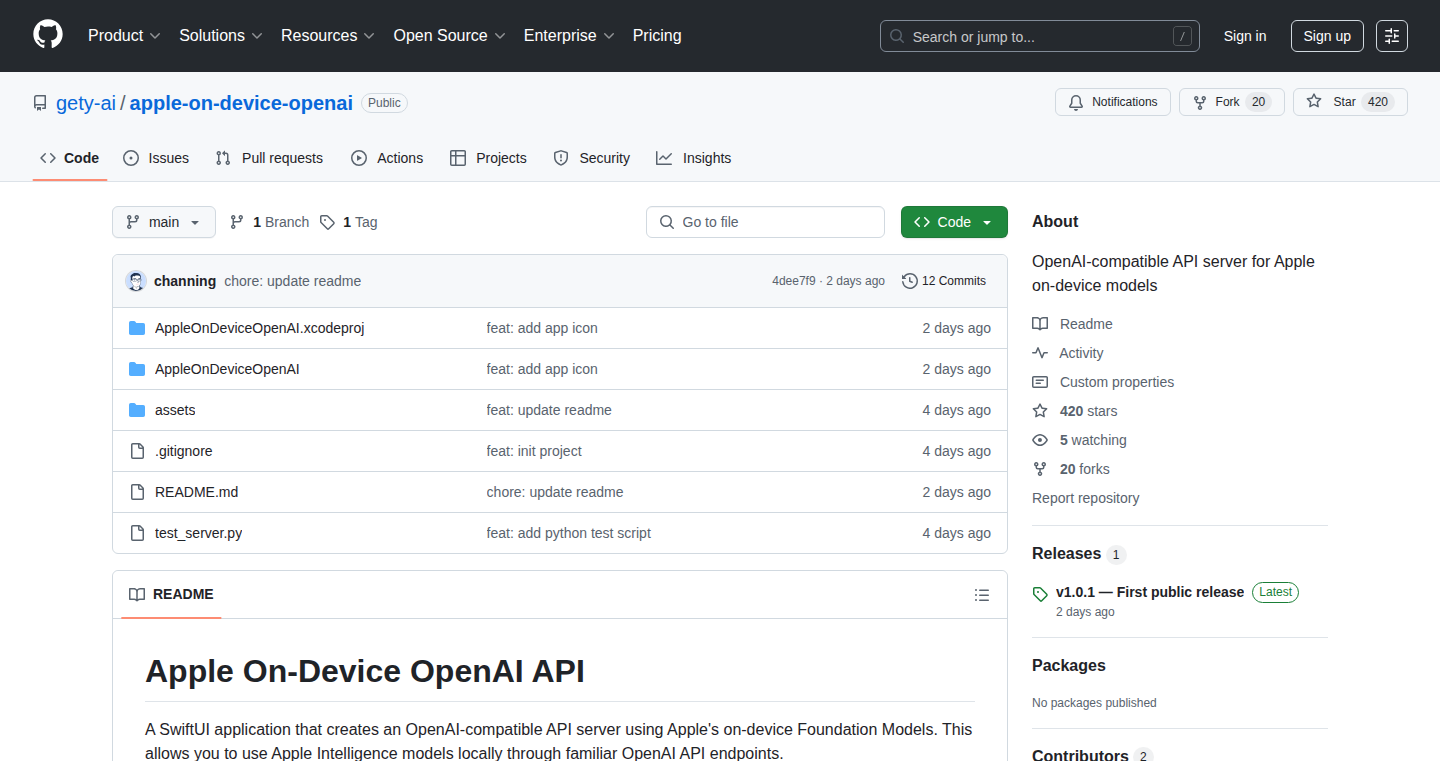Screen dimensions: 1440x761
Task: Click Report repository link
Action: point(1086,498)
